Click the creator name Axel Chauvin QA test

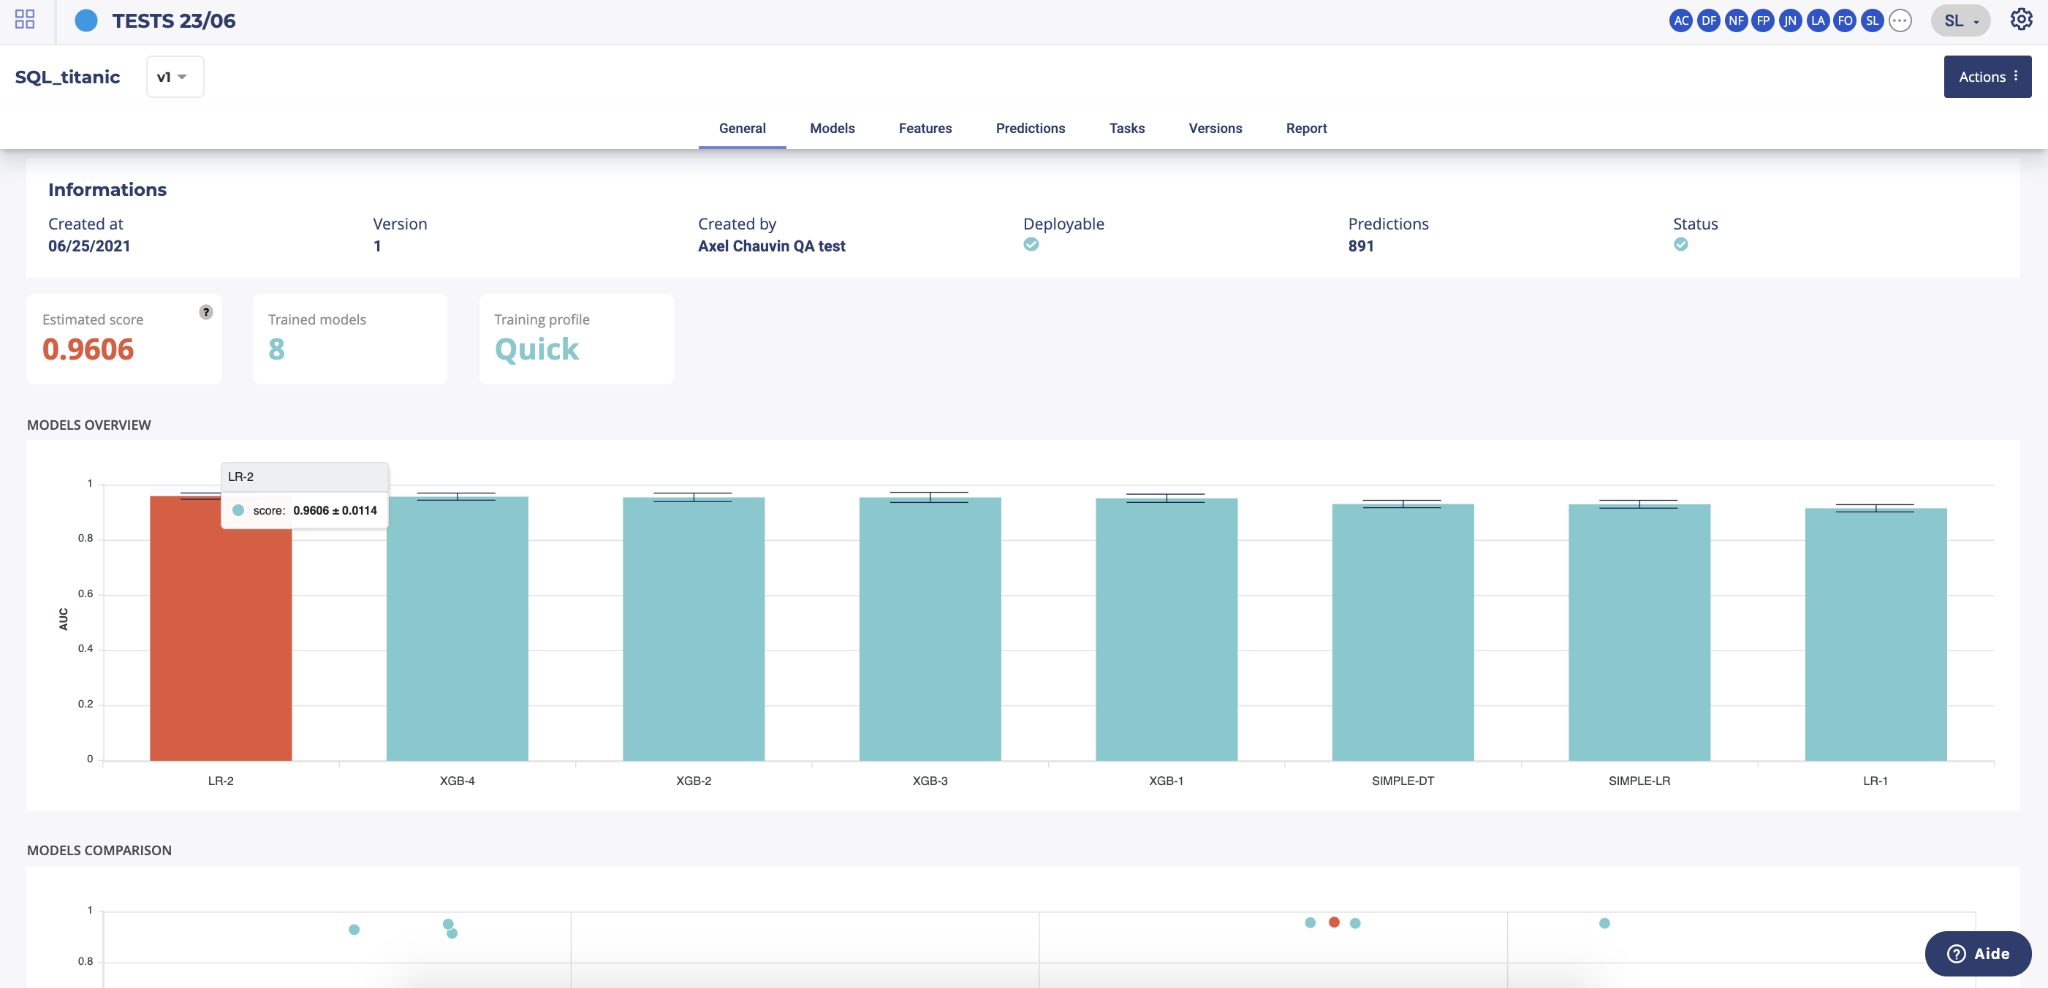771,246
